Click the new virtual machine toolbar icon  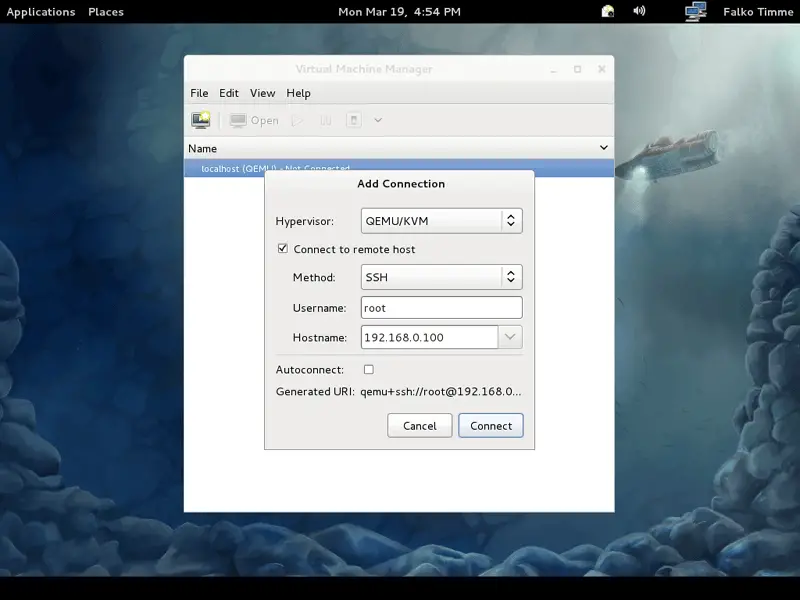[x=201, y=120]
